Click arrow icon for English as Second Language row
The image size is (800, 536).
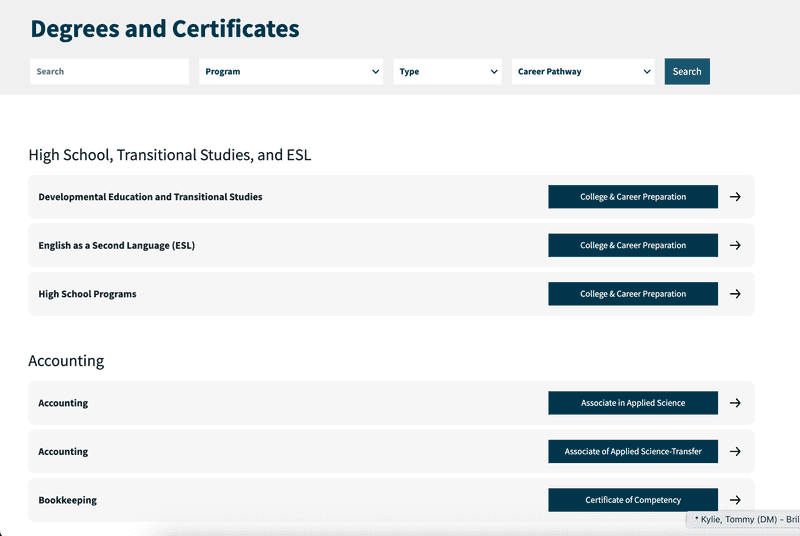coord(735,245)
